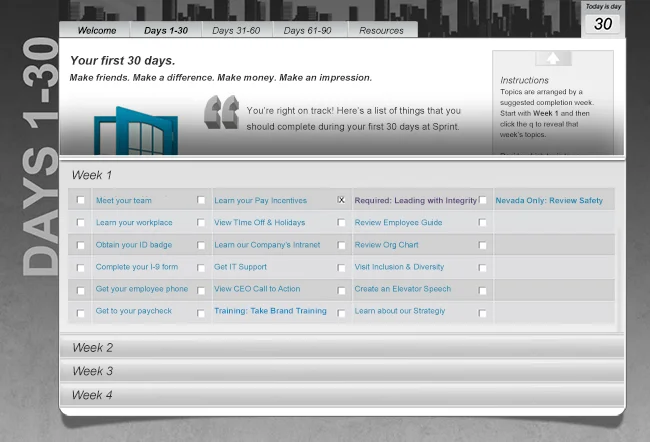650x442 pixels.
Task: Check the Complete your I-9 form box
Action: coord(80,267)
